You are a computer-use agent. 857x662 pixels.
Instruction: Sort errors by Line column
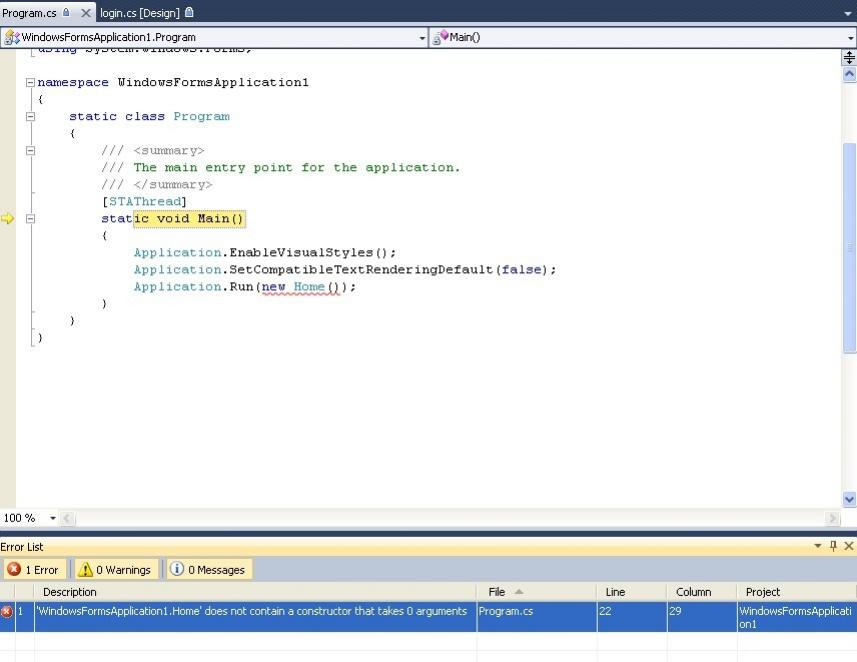[x=631, y=592]
